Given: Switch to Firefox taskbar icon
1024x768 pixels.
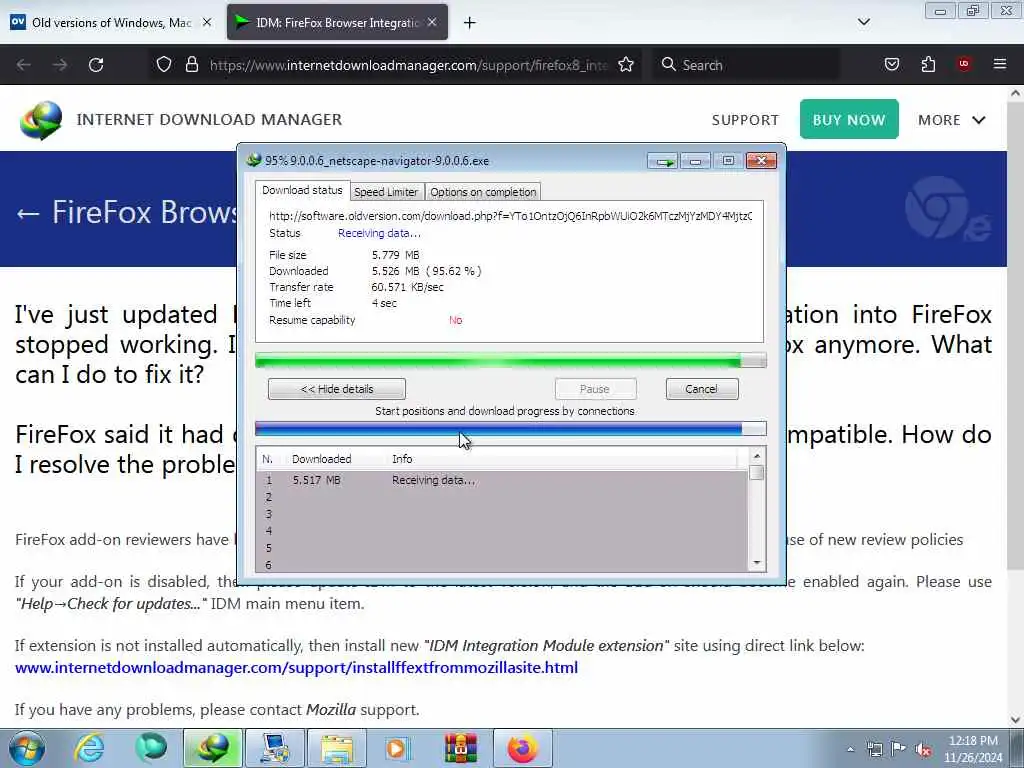Looking at the screenshot, I should [522, 748].
